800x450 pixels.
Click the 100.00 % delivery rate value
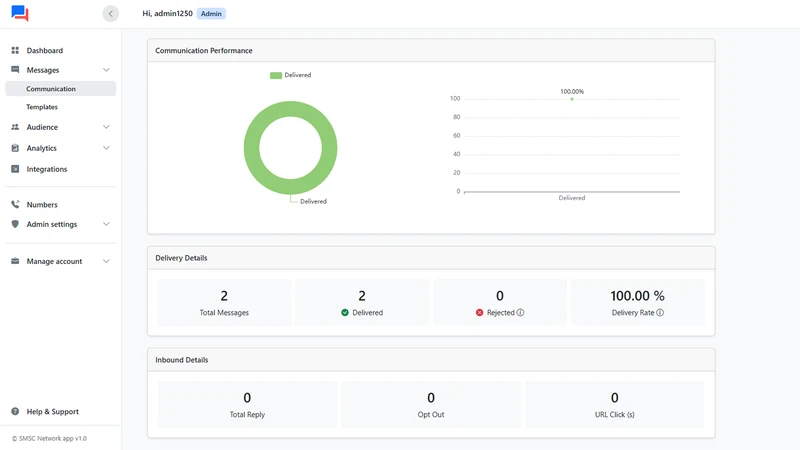[x=637, y=296]
